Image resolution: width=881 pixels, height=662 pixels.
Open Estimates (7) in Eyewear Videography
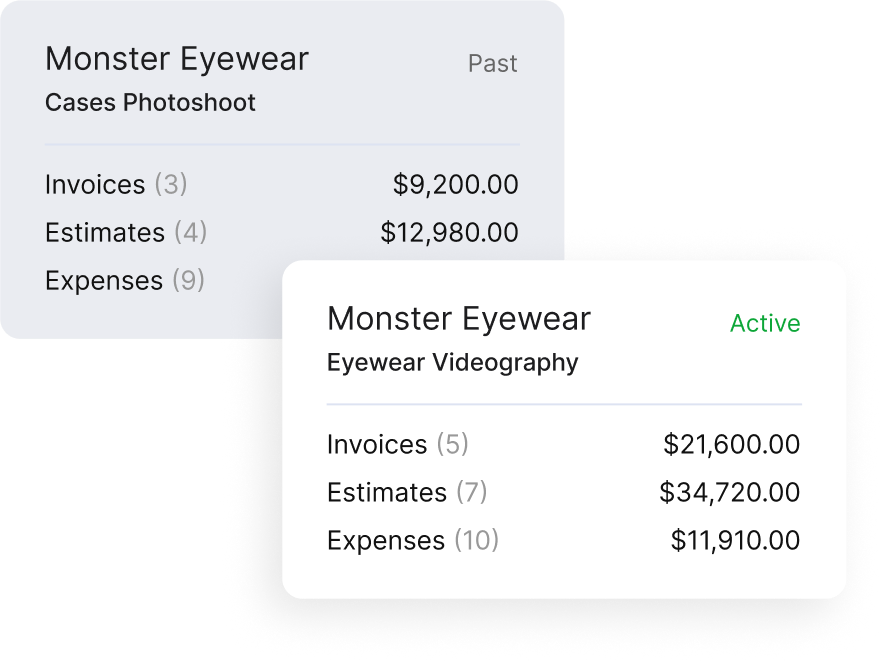[407, 492]
